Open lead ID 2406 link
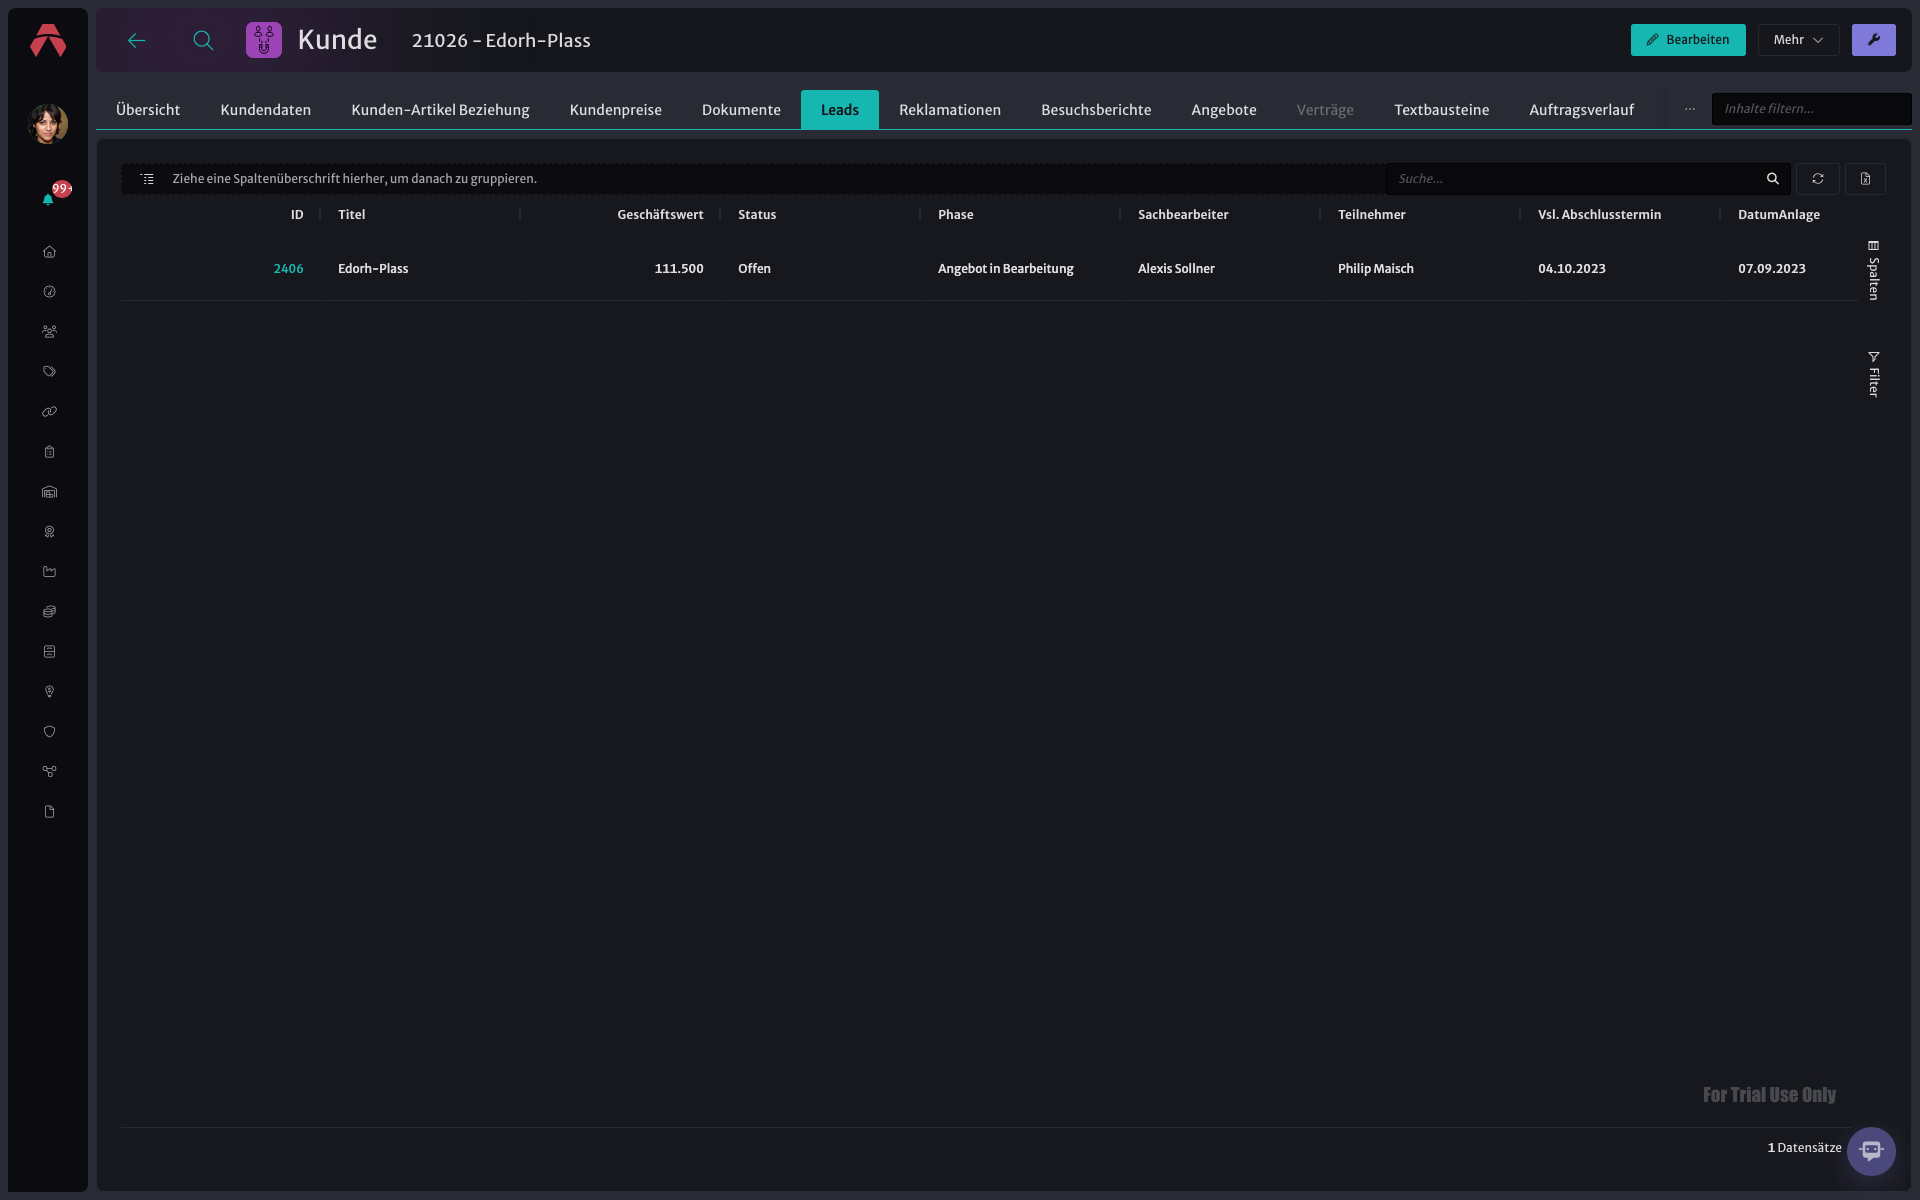 (288, 269)
